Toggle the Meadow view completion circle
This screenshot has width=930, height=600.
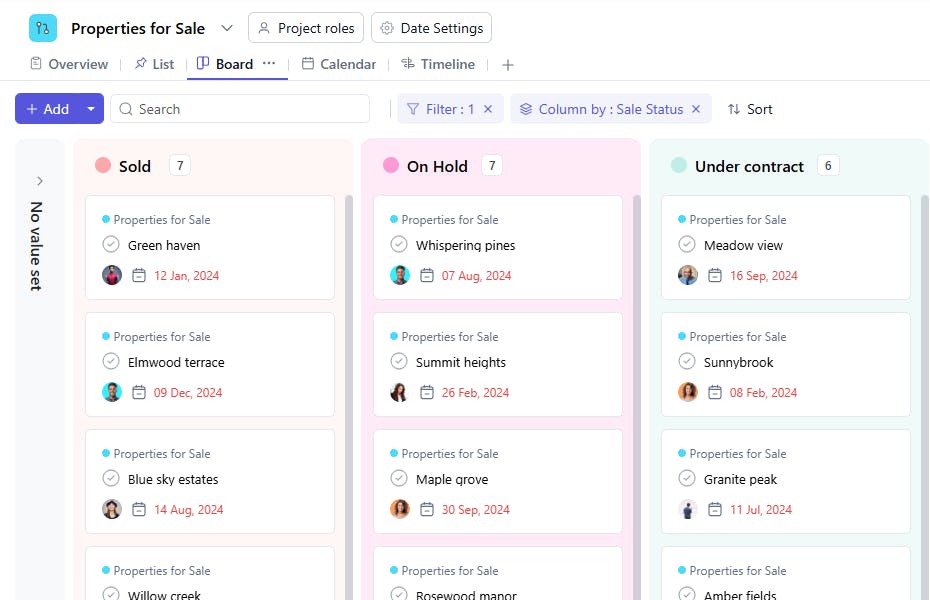coord(687,245)
